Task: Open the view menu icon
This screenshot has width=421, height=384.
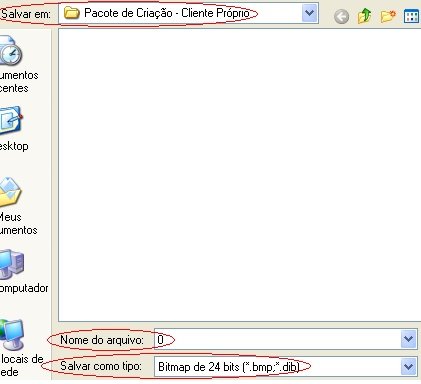Action: [411, 16]
